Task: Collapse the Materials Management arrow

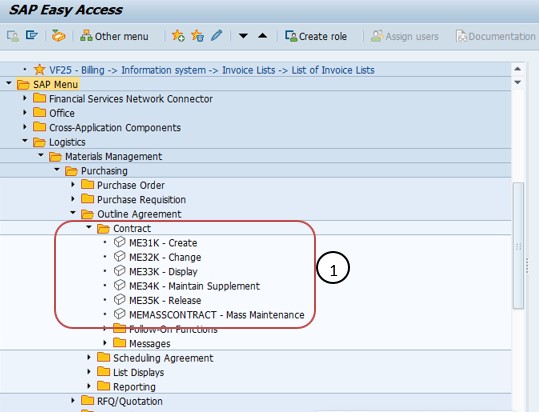Action: (x=41, y=155)
